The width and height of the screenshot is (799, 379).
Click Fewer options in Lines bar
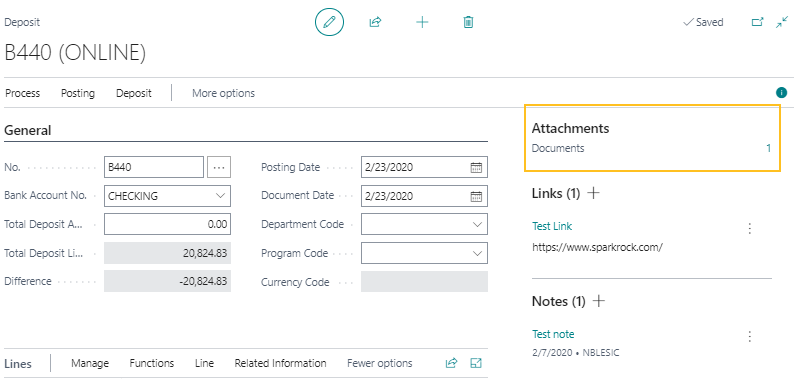[380, 363]
